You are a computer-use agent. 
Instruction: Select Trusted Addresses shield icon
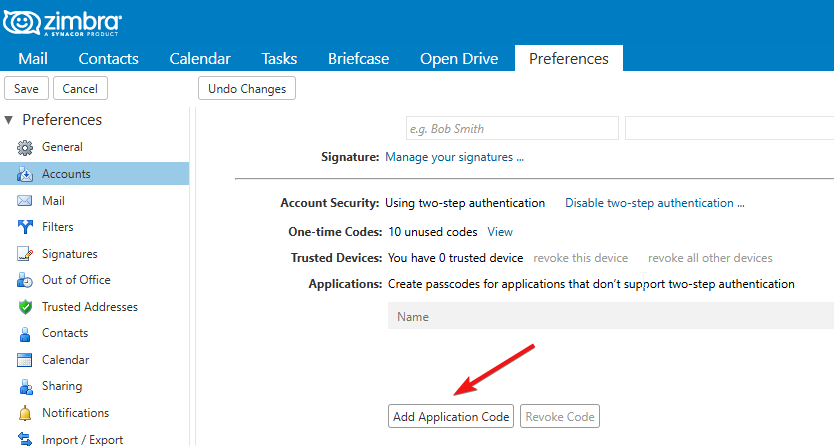(25, 307)
